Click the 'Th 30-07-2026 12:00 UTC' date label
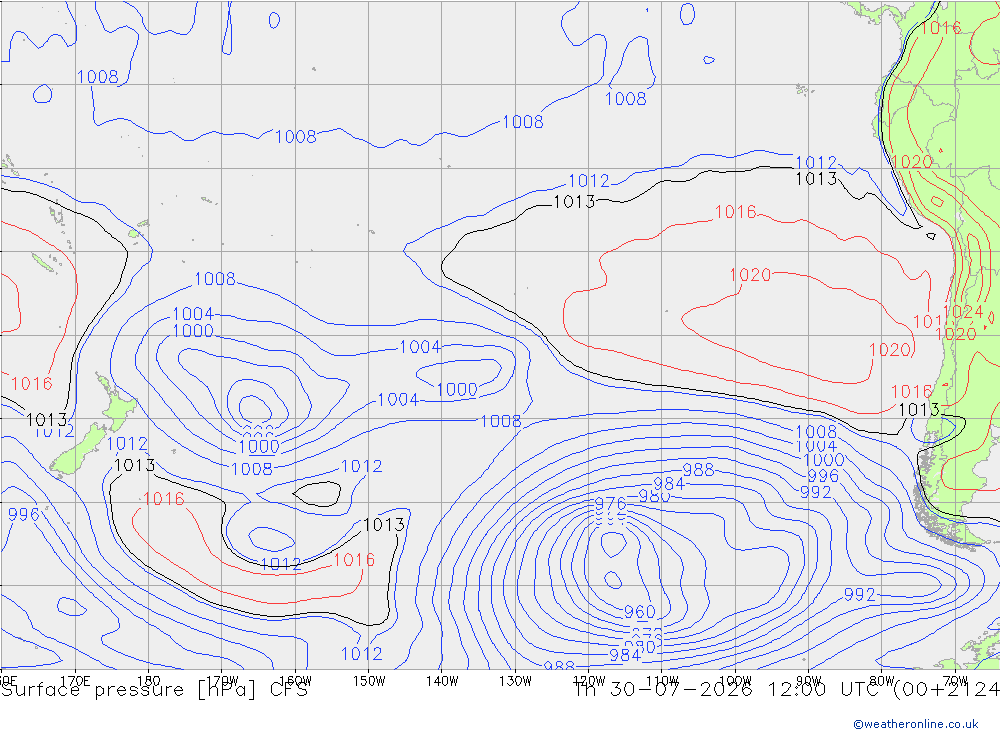1000x733 pixels. click(x=729, y=690)
